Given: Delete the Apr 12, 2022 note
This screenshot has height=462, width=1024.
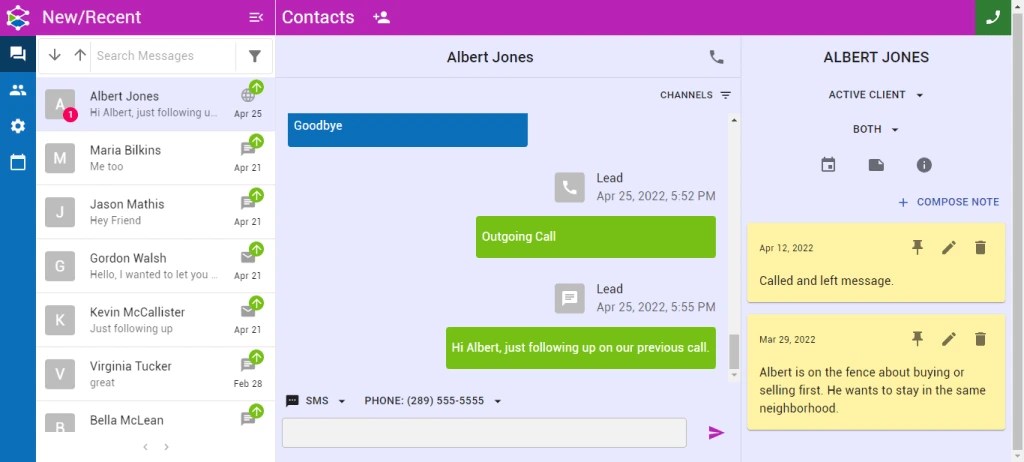Looking at the screenshot, I should (980, 248).
